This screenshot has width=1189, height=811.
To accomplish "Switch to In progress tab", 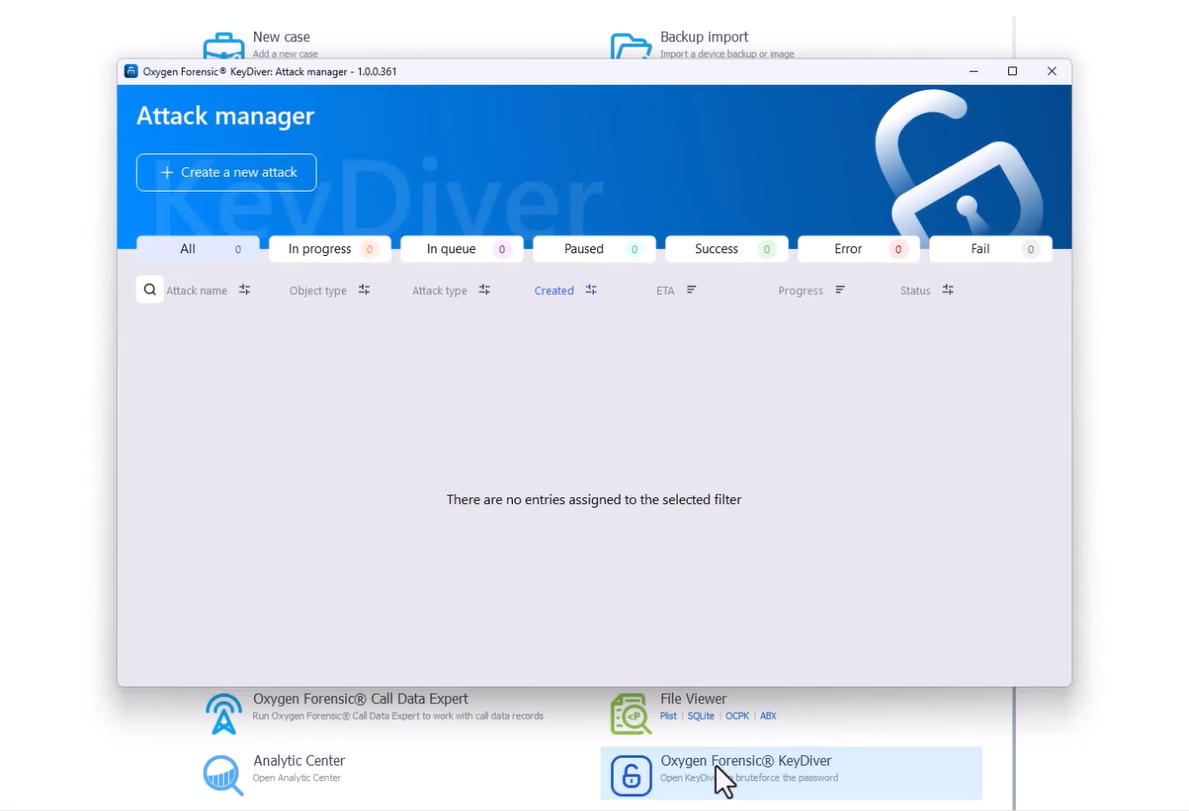I will pos(330,249).
